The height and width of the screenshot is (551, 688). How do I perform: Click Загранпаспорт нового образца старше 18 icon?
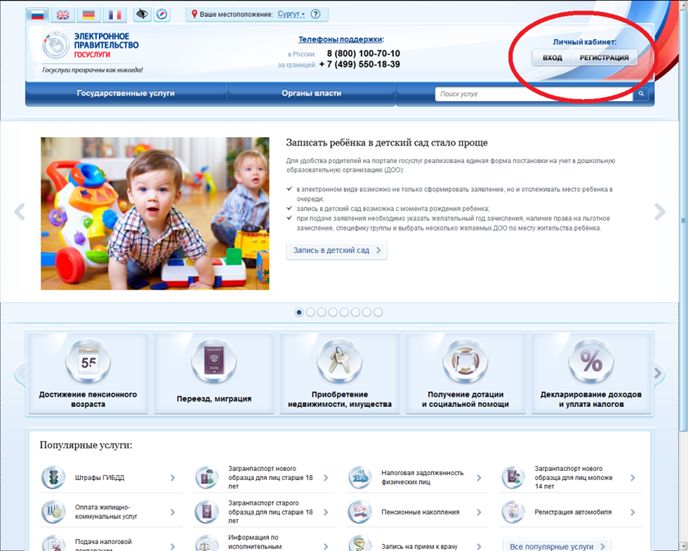click(207, 477)
